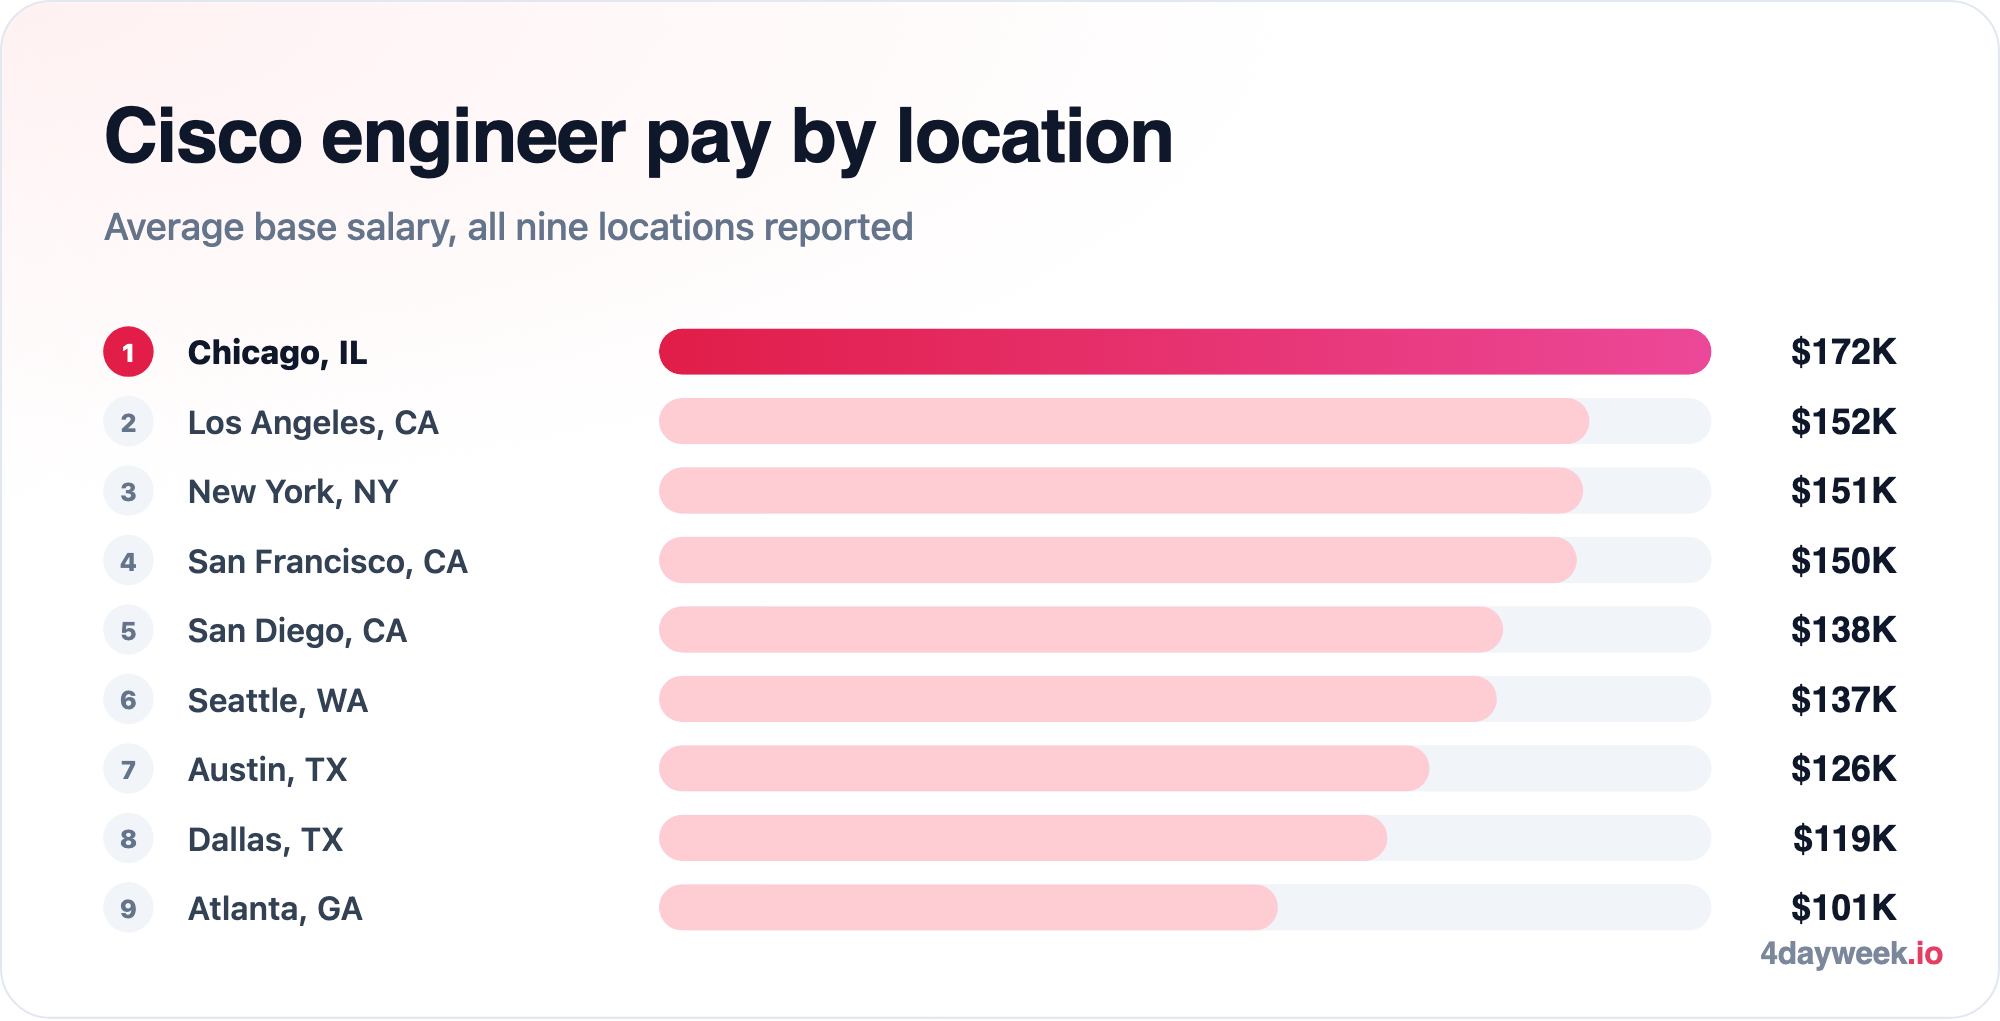Click the rank 7 circle badge
This screenshot has width=2000, height=1021.
pos(128,769)
